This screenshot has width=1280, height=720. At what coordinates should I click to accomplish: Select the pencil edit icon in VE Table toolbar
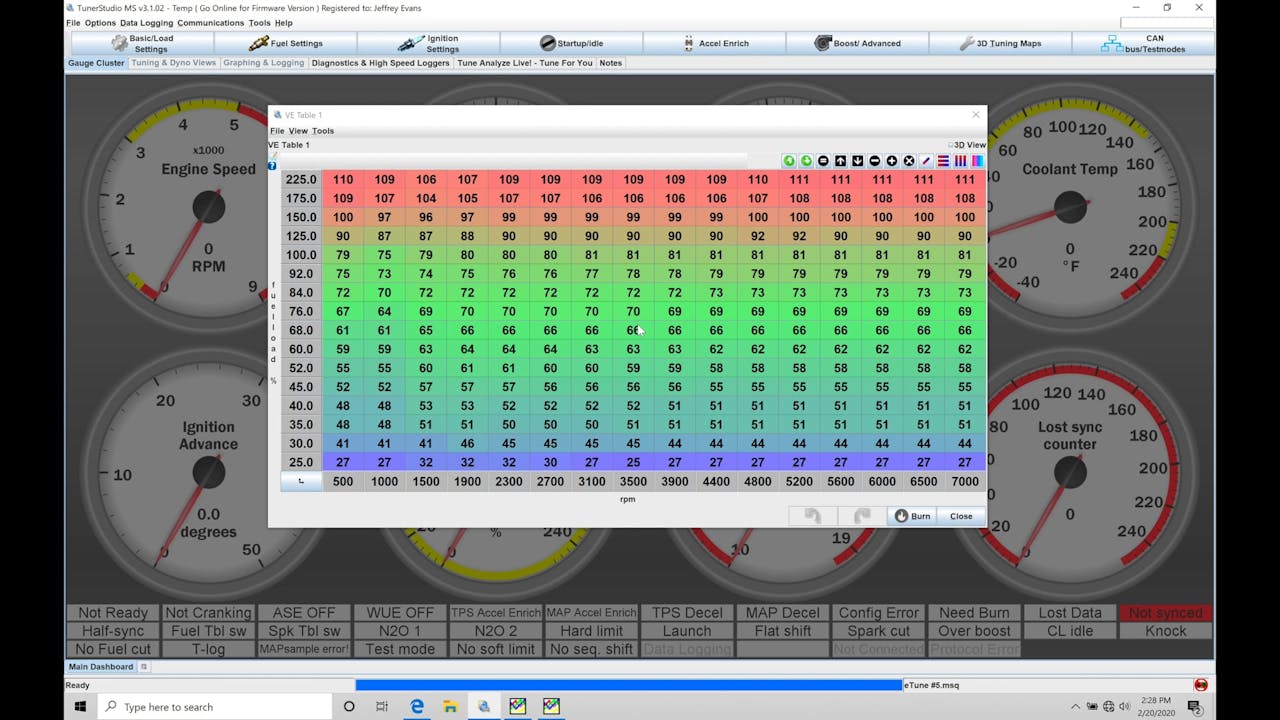coord(926,160)
